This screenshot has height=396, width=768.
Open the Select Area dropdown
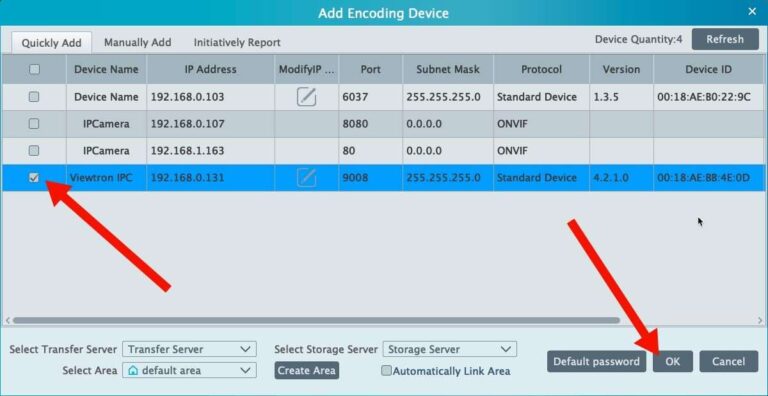coord(189,371)
